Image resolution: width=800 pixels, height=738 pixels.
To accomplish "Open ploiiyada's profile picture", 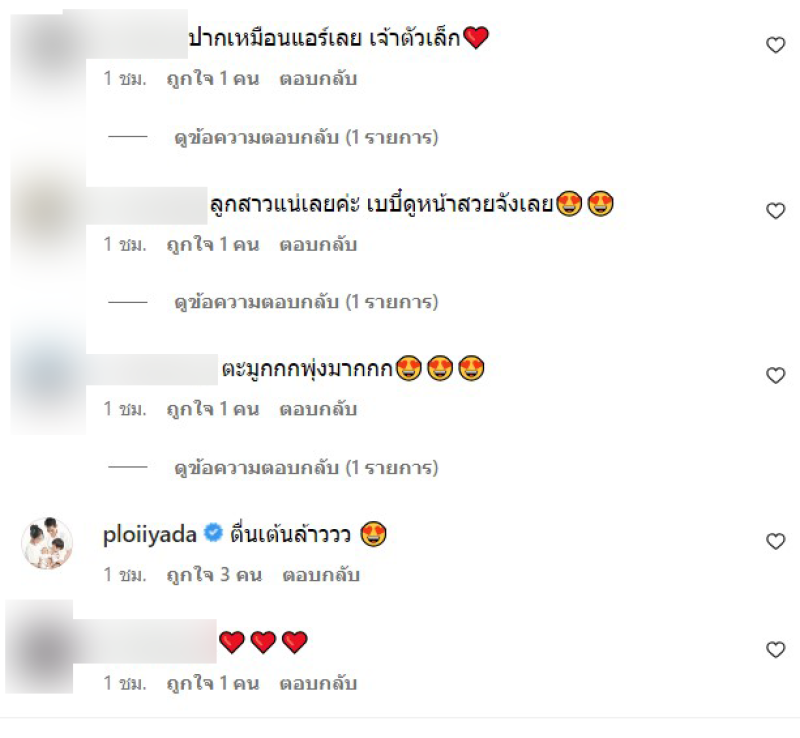I will 47,543.
